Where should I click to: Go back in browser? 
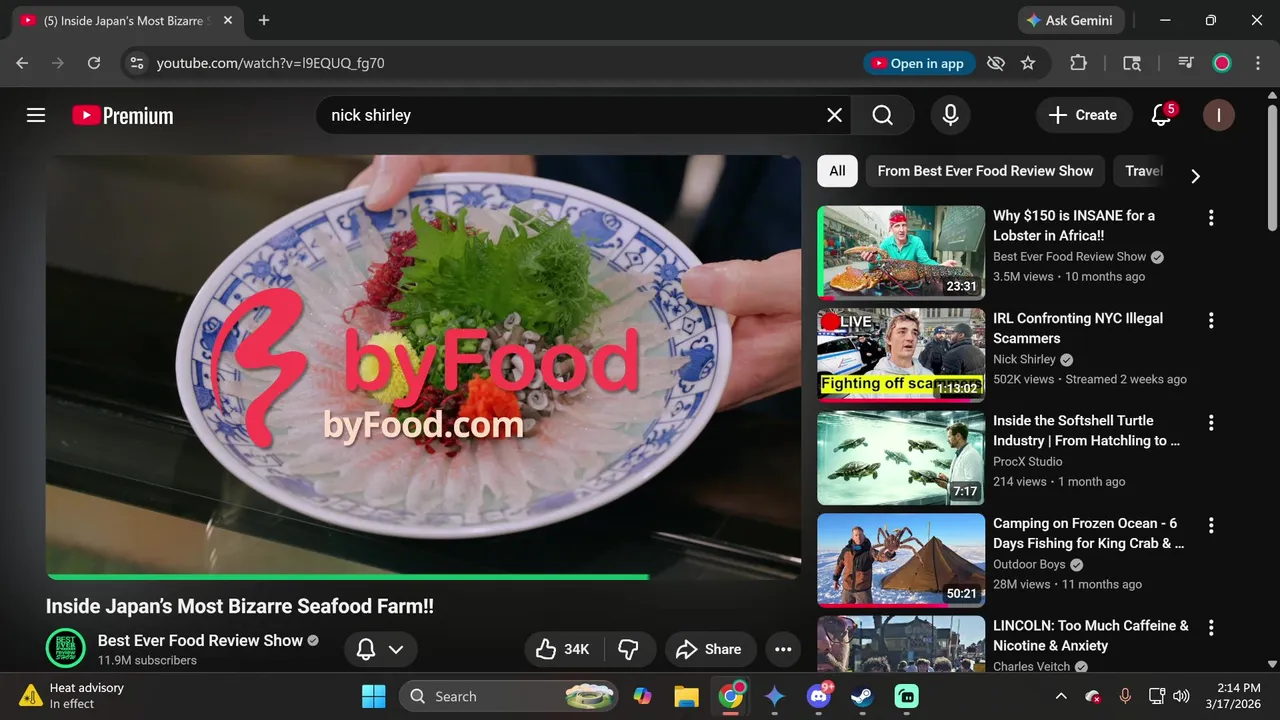pyautogui.click(x=22, y=63)
